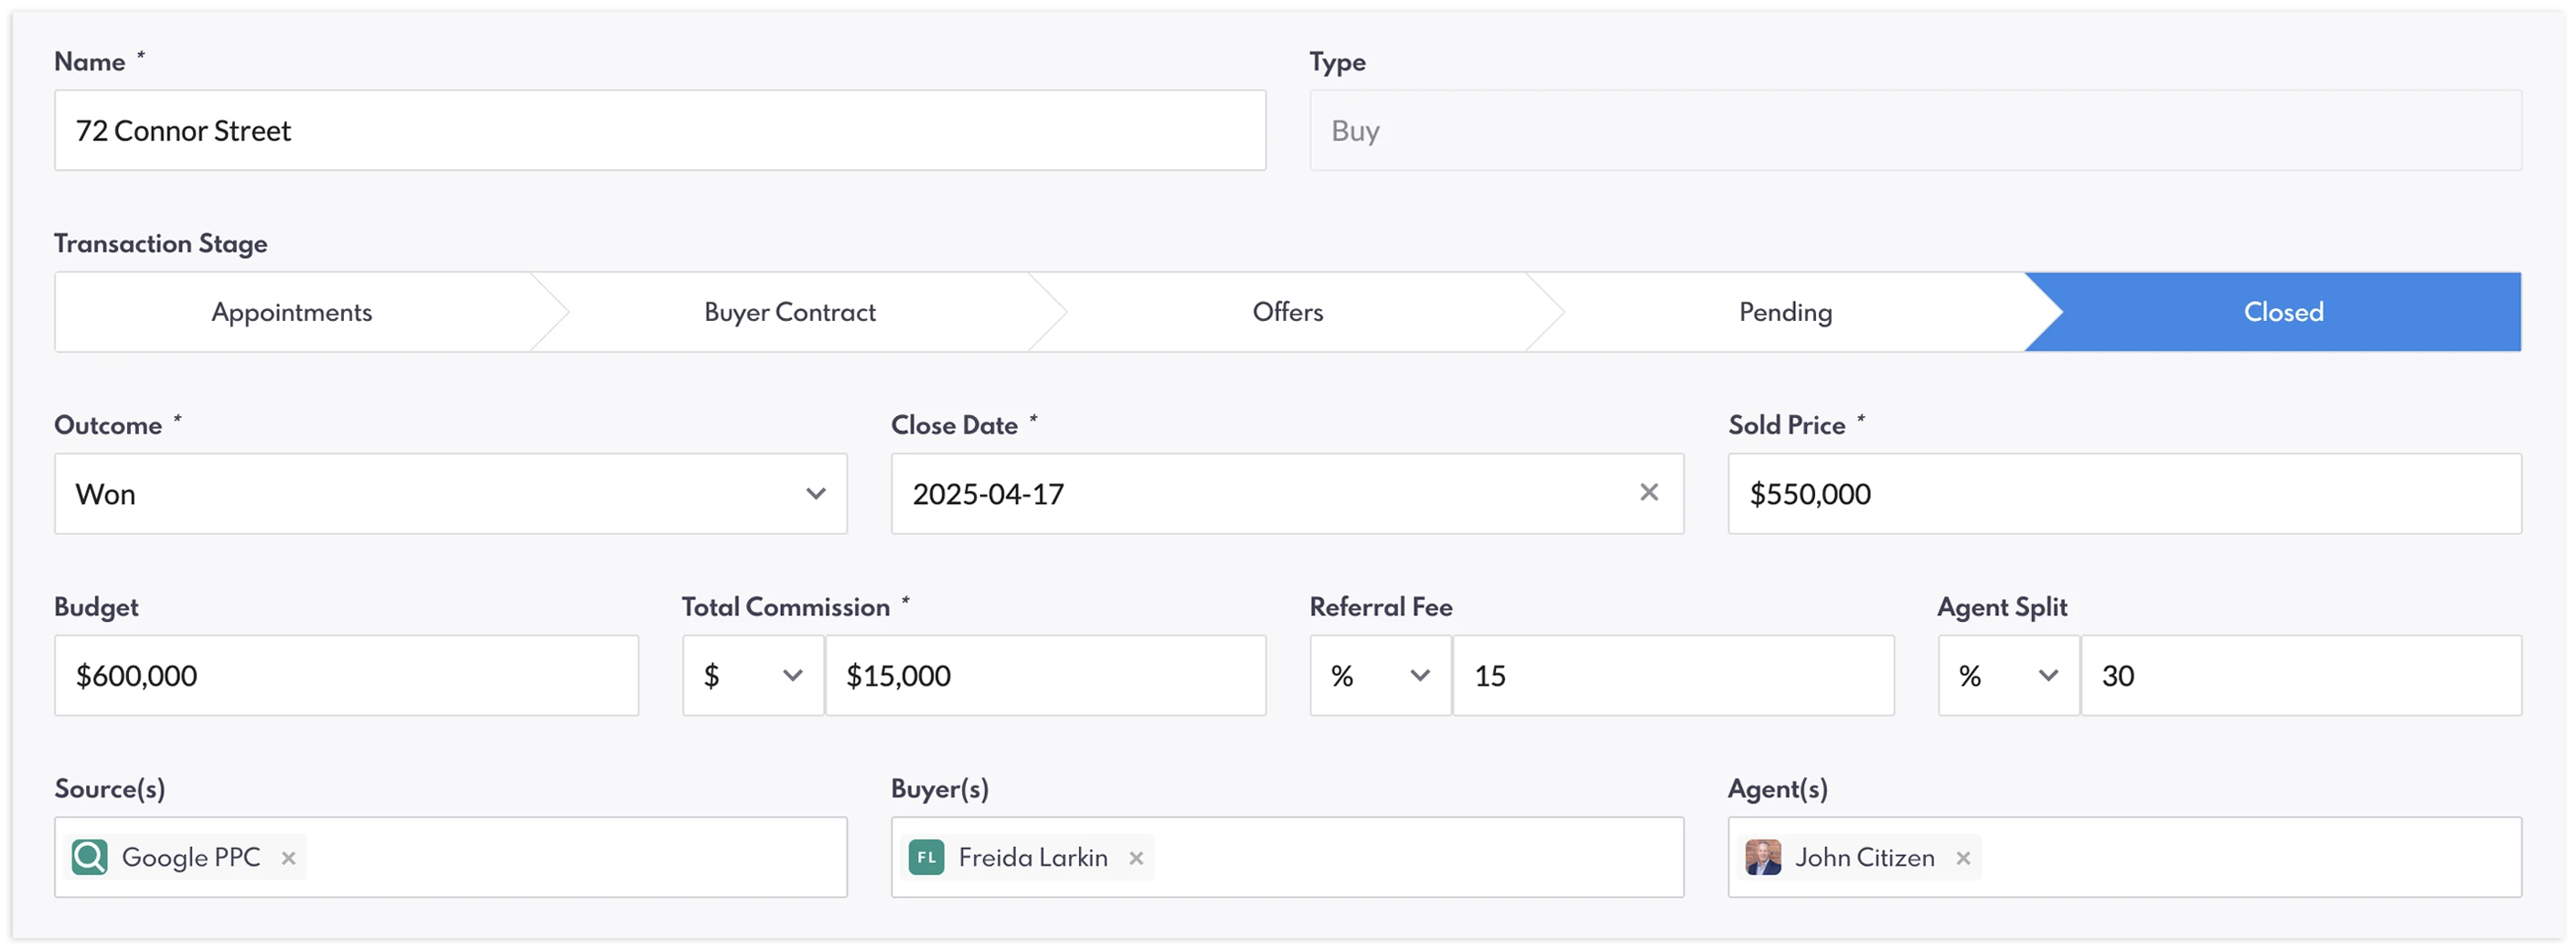This screenshot has width=2576, height=951.
Task: Click Freida Larkin's FL avatar badge
Action: [x=926, y=857]
